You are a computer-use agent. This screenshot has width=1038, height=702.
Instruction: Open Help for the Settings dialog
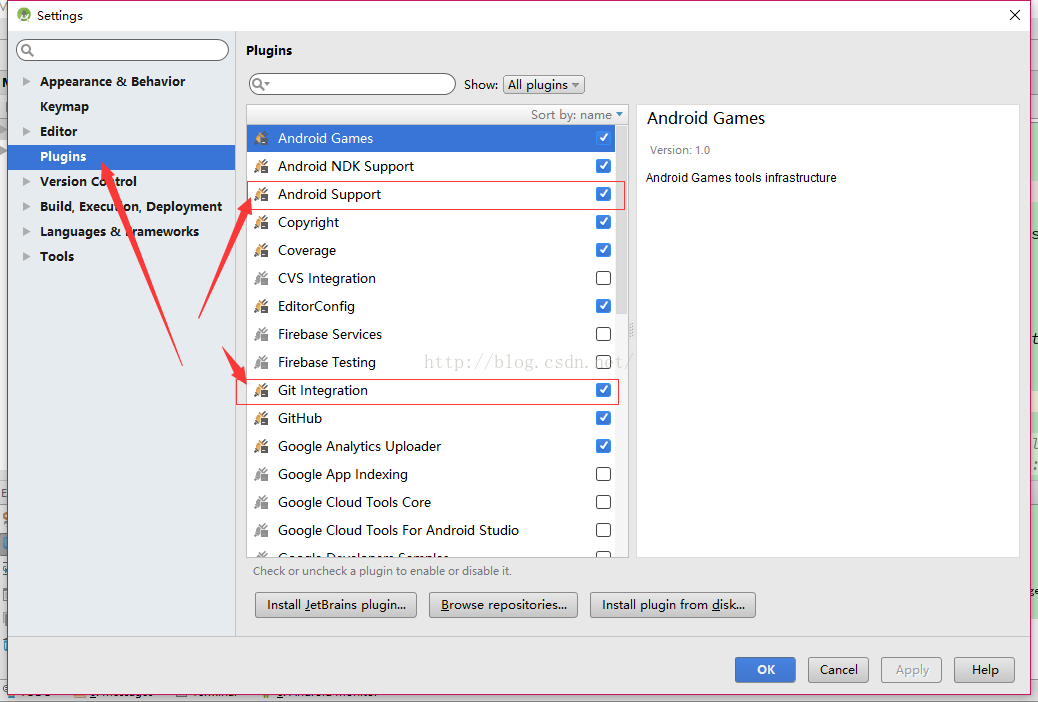click(984, 670)
